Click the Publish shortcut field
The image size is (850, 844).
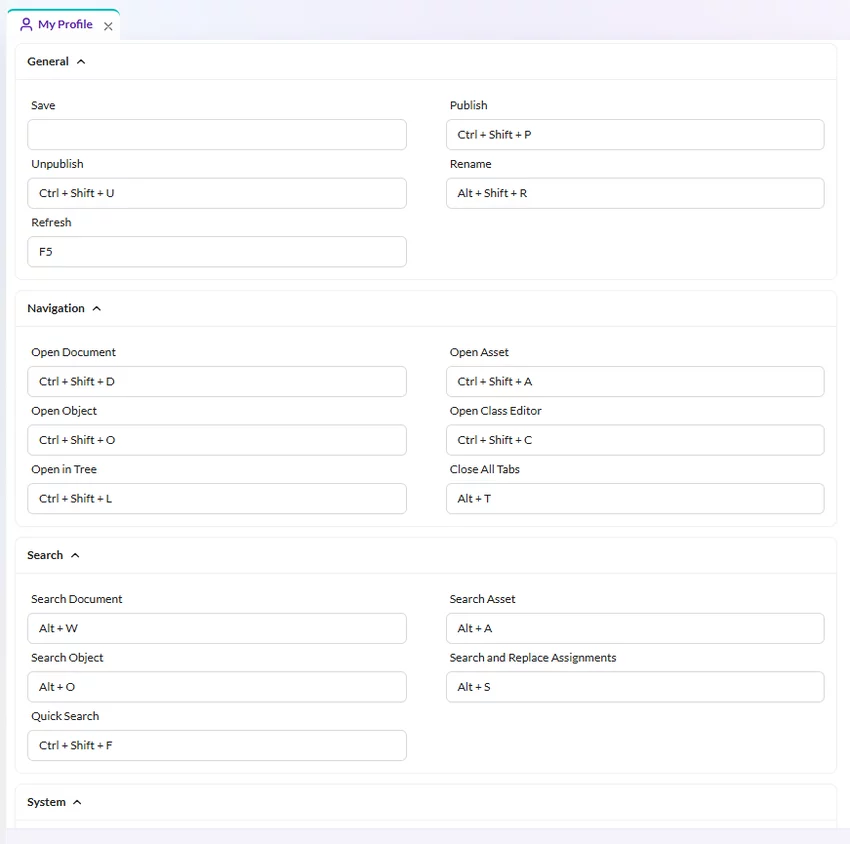[x=635, y=134]
